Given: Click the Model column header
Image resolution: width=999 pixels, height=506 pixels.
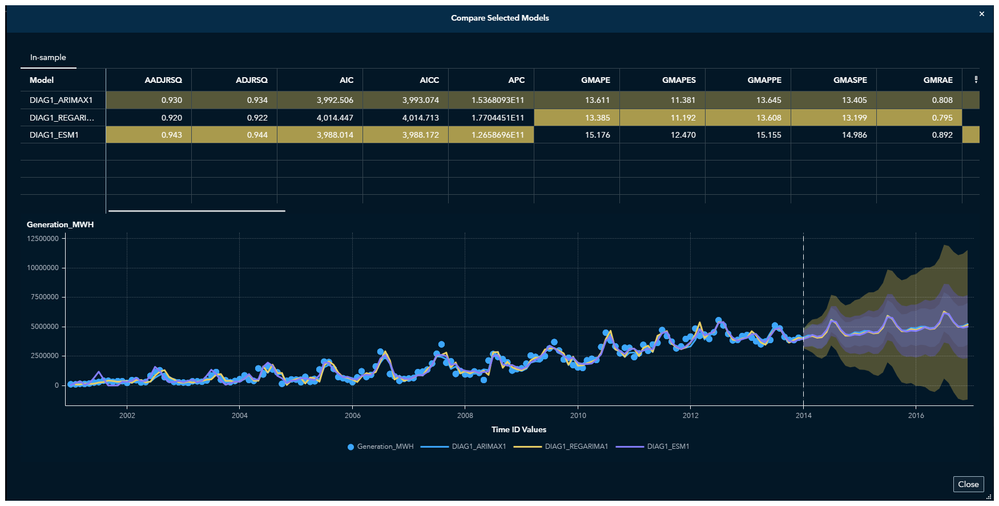Looking at the screenshot, I should click(x=42, y=79).
